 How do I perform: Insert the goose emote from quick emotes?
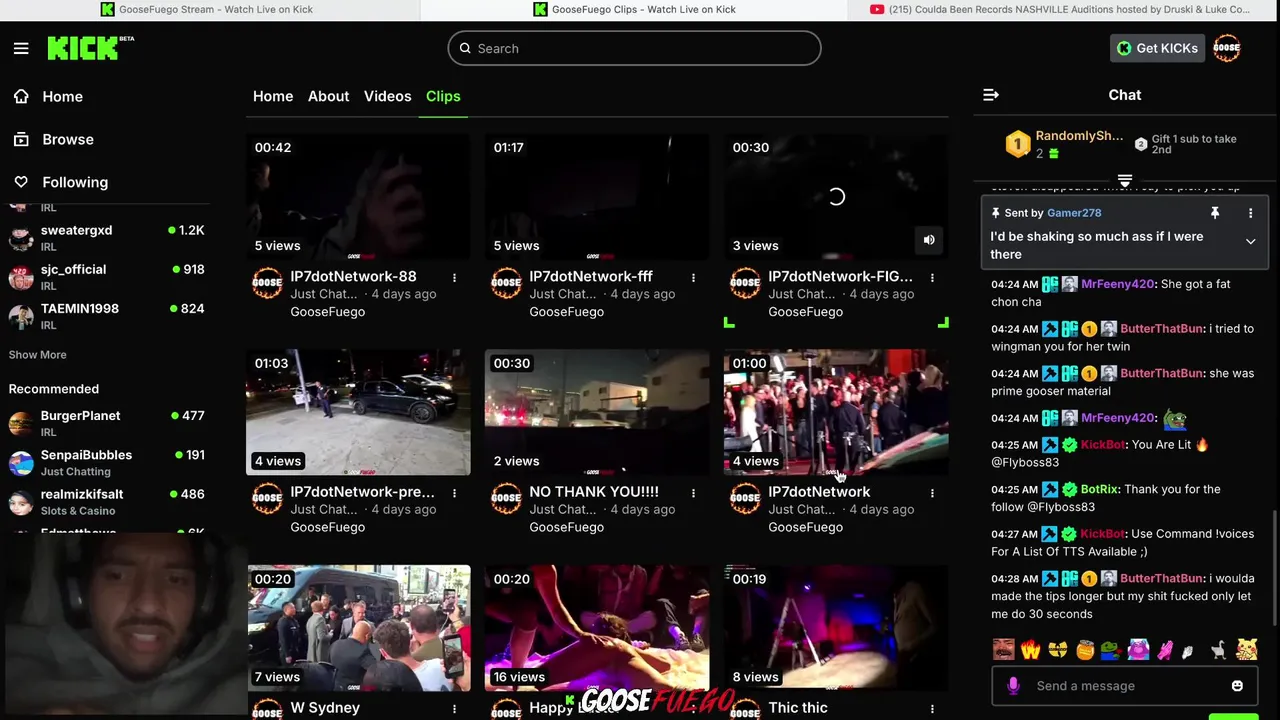1218,650
